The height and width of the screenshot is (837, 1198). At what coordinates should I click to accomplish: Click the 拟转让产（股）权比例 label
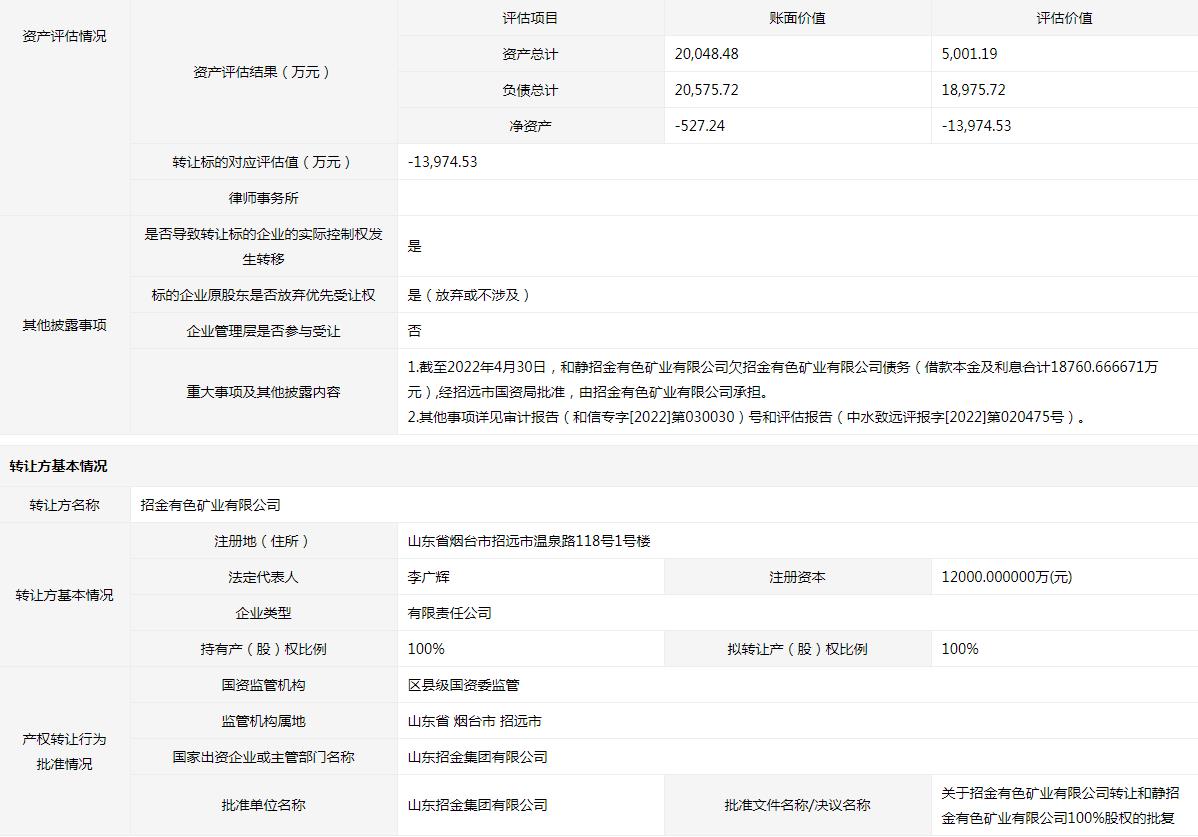(x=797, y=649)
